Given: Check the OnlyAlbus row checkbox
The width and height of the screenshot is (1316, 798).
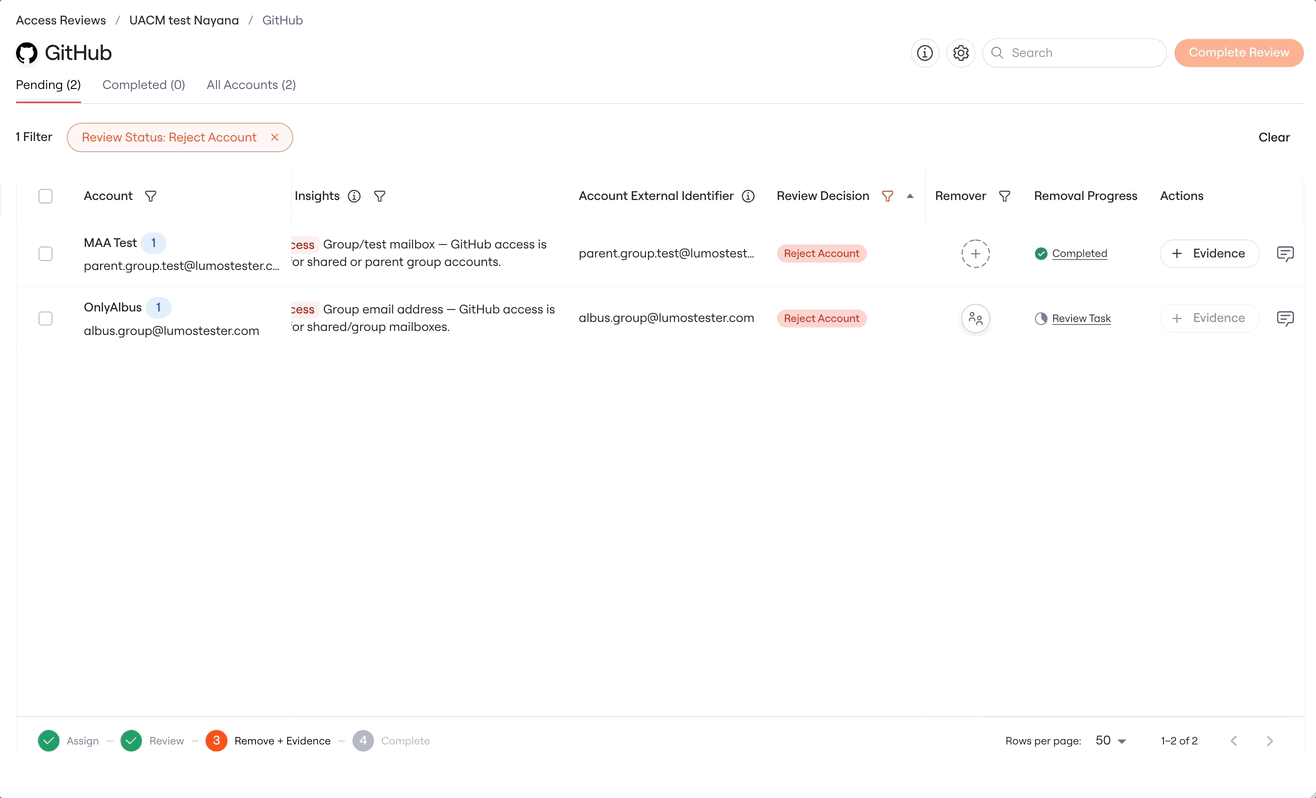Looking at the screenshot, I should [45, 318].
